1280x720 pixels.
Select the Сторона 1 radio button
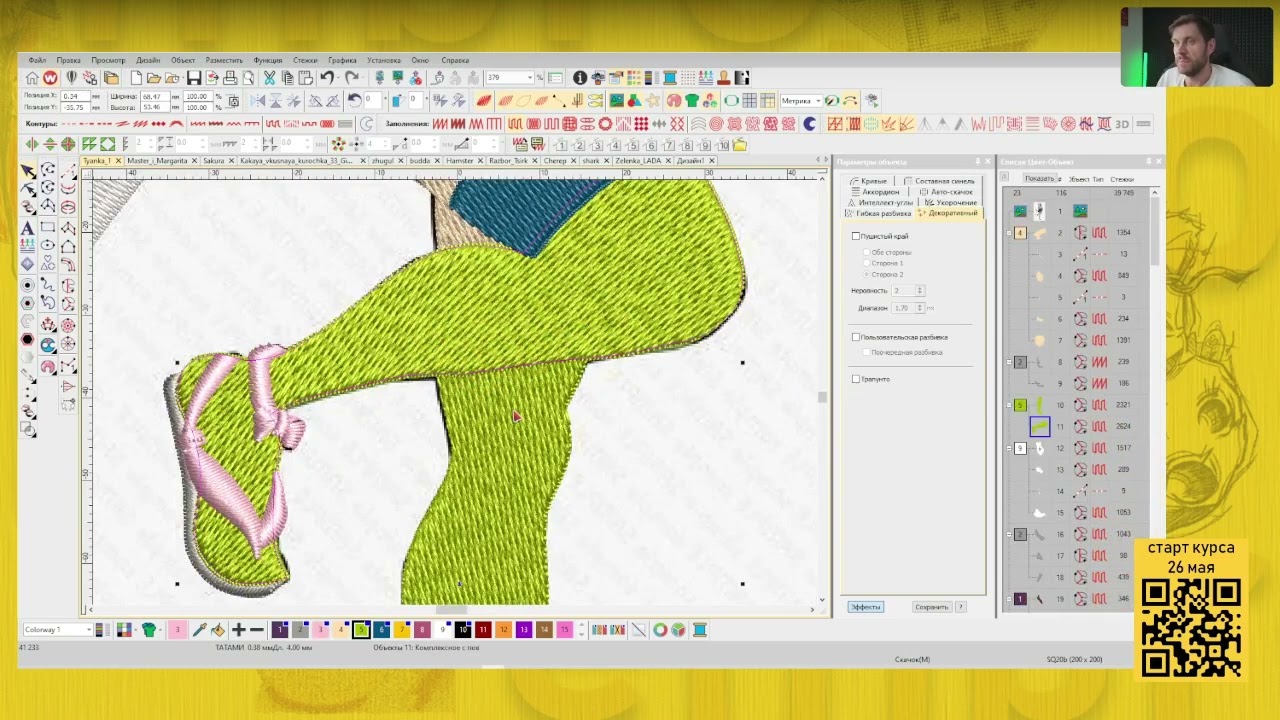[x=867, y=263]
